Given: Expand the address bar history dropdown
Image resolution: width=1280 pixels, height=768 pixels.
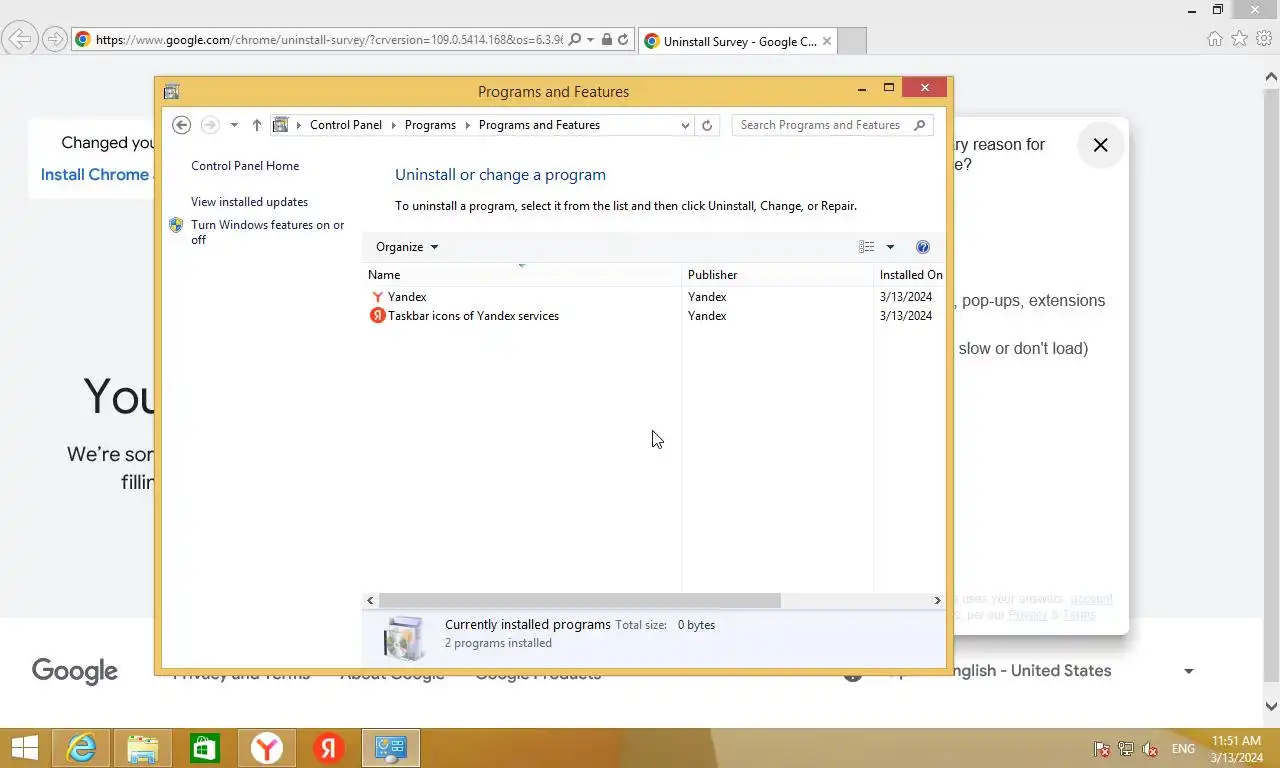Looking at the screenshot, I should tap(685, 125).
